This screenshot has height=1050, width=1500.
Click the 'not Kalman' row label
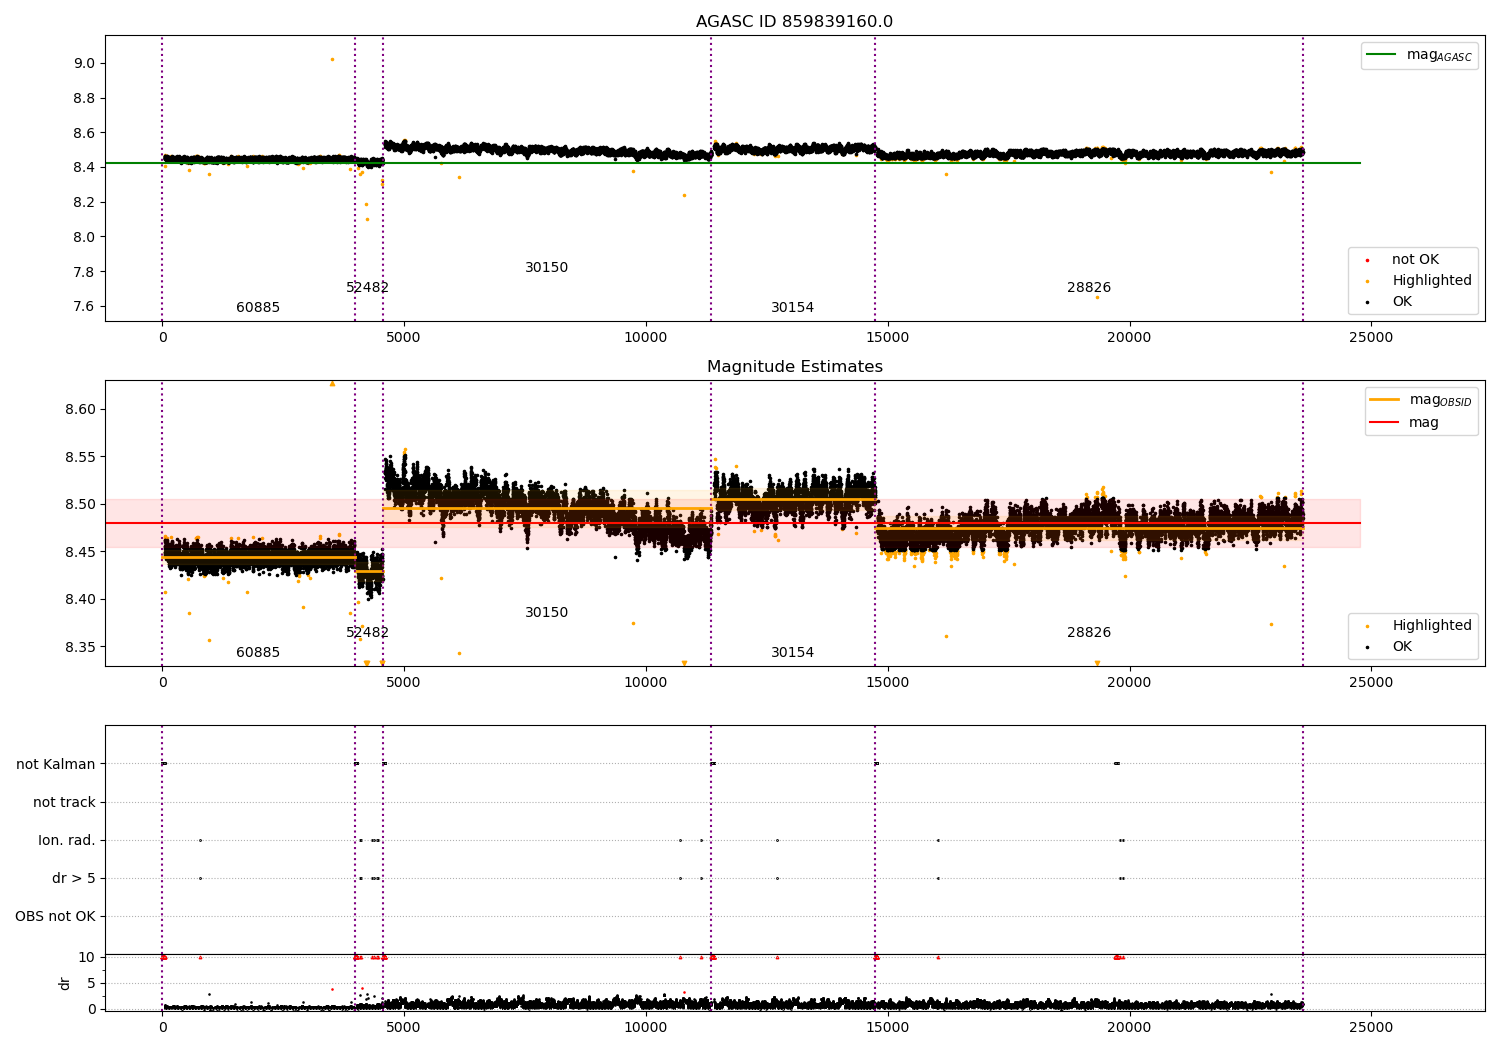pos(56,765)
